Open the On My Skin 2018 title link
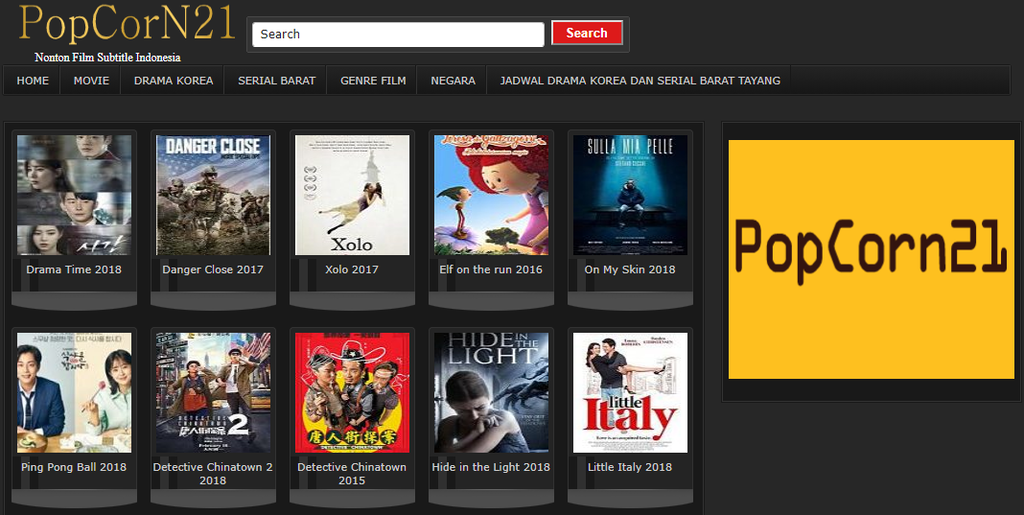 point(630,270)
